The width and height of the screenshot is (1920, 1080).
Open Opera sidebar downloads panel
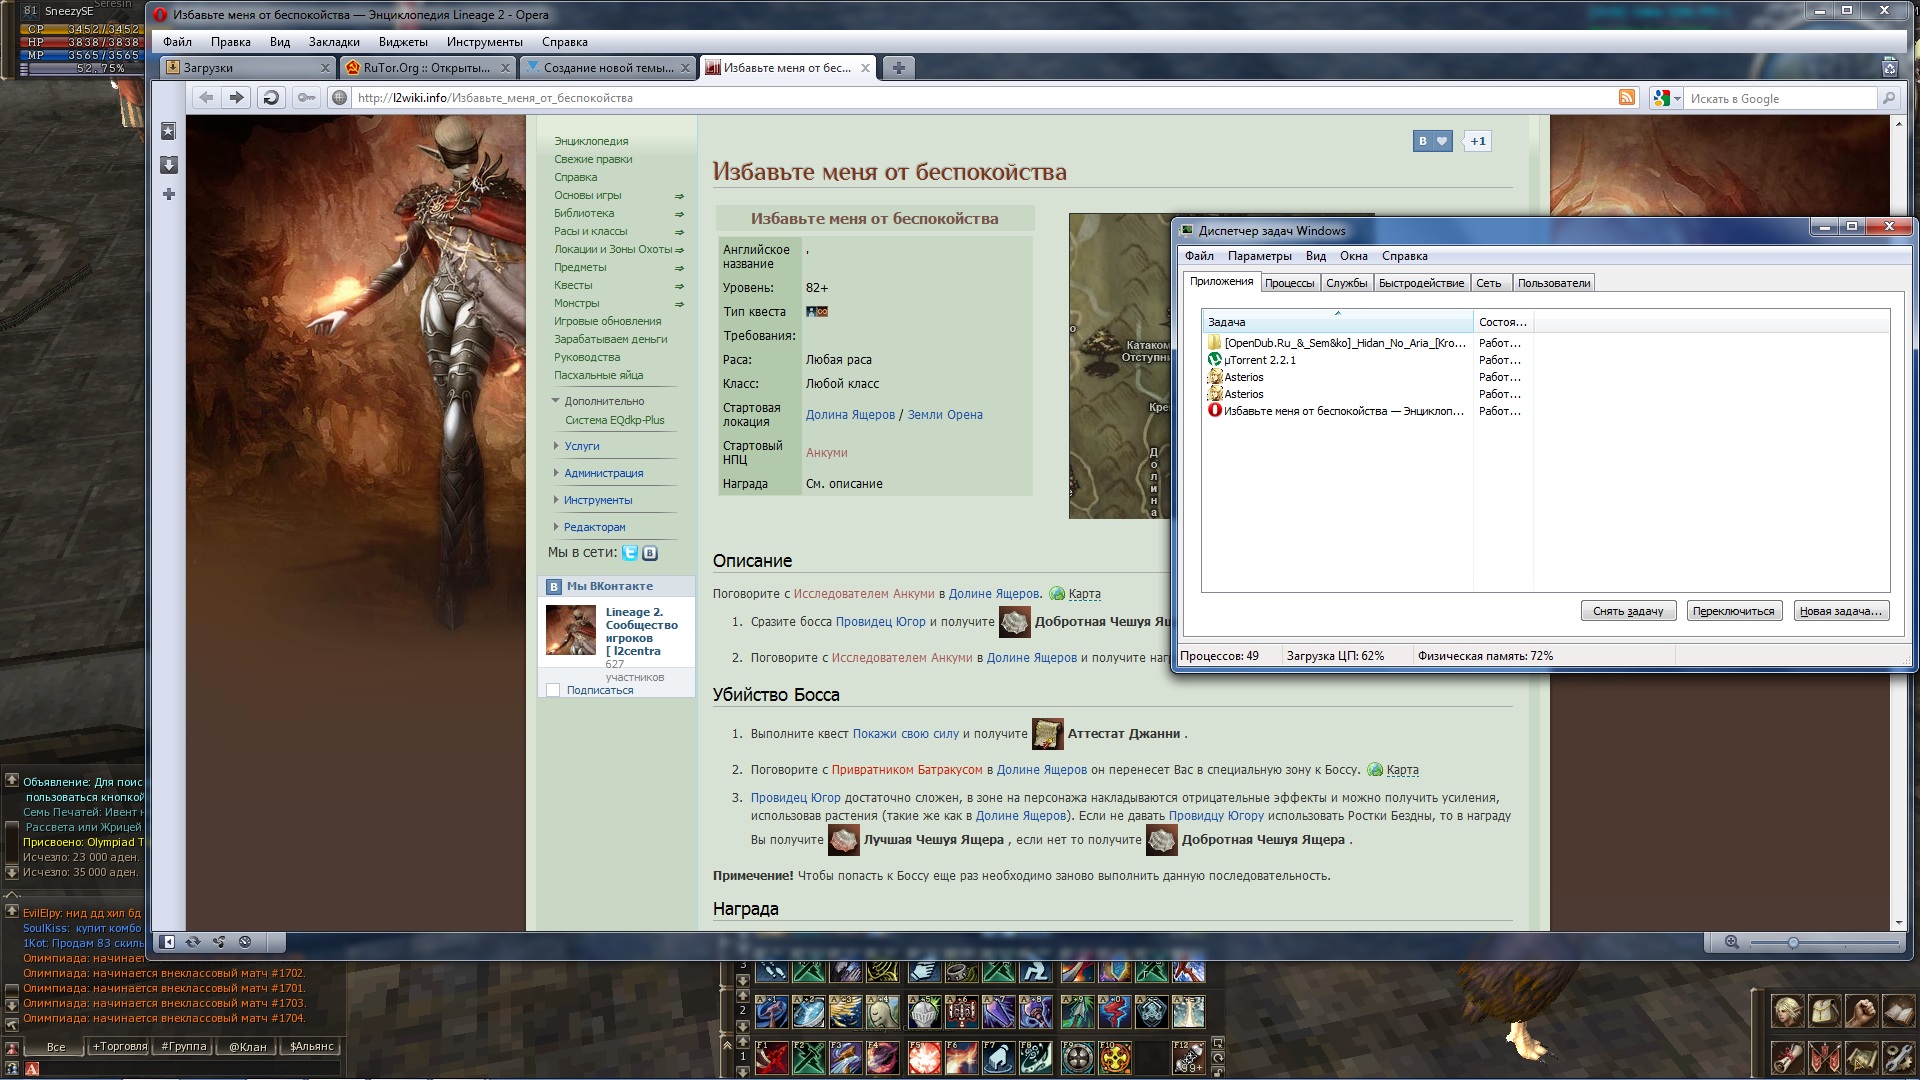[169, 164]
